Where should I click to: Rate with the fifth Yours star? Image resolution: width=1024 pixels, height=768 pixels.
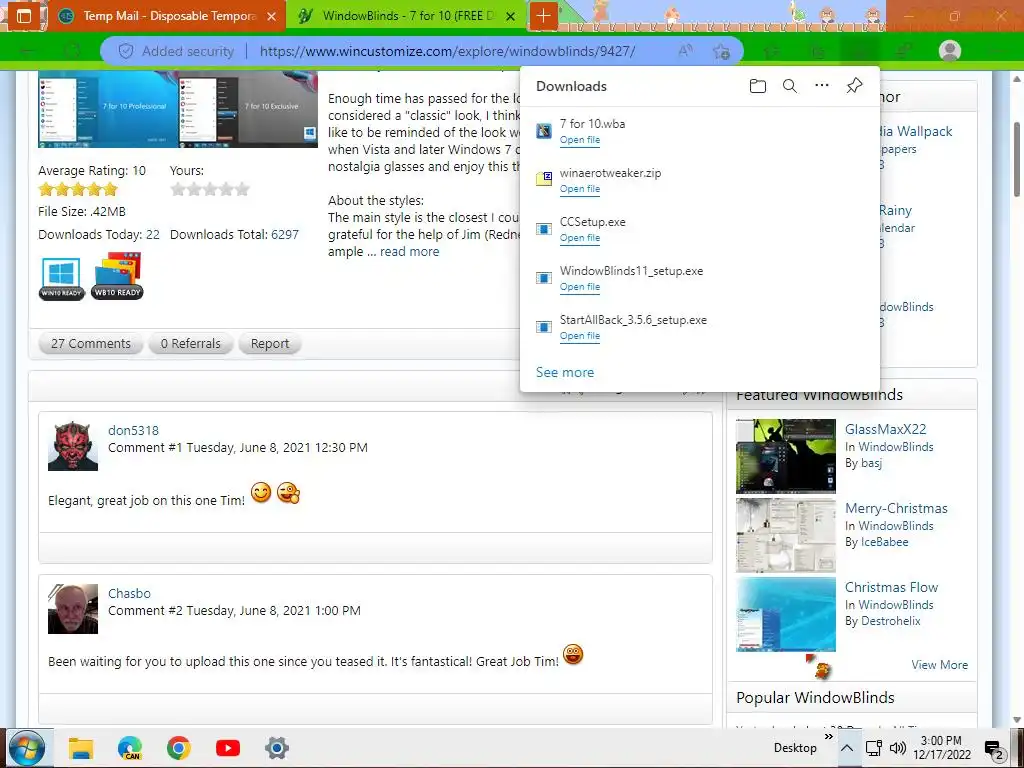[242, 189]
